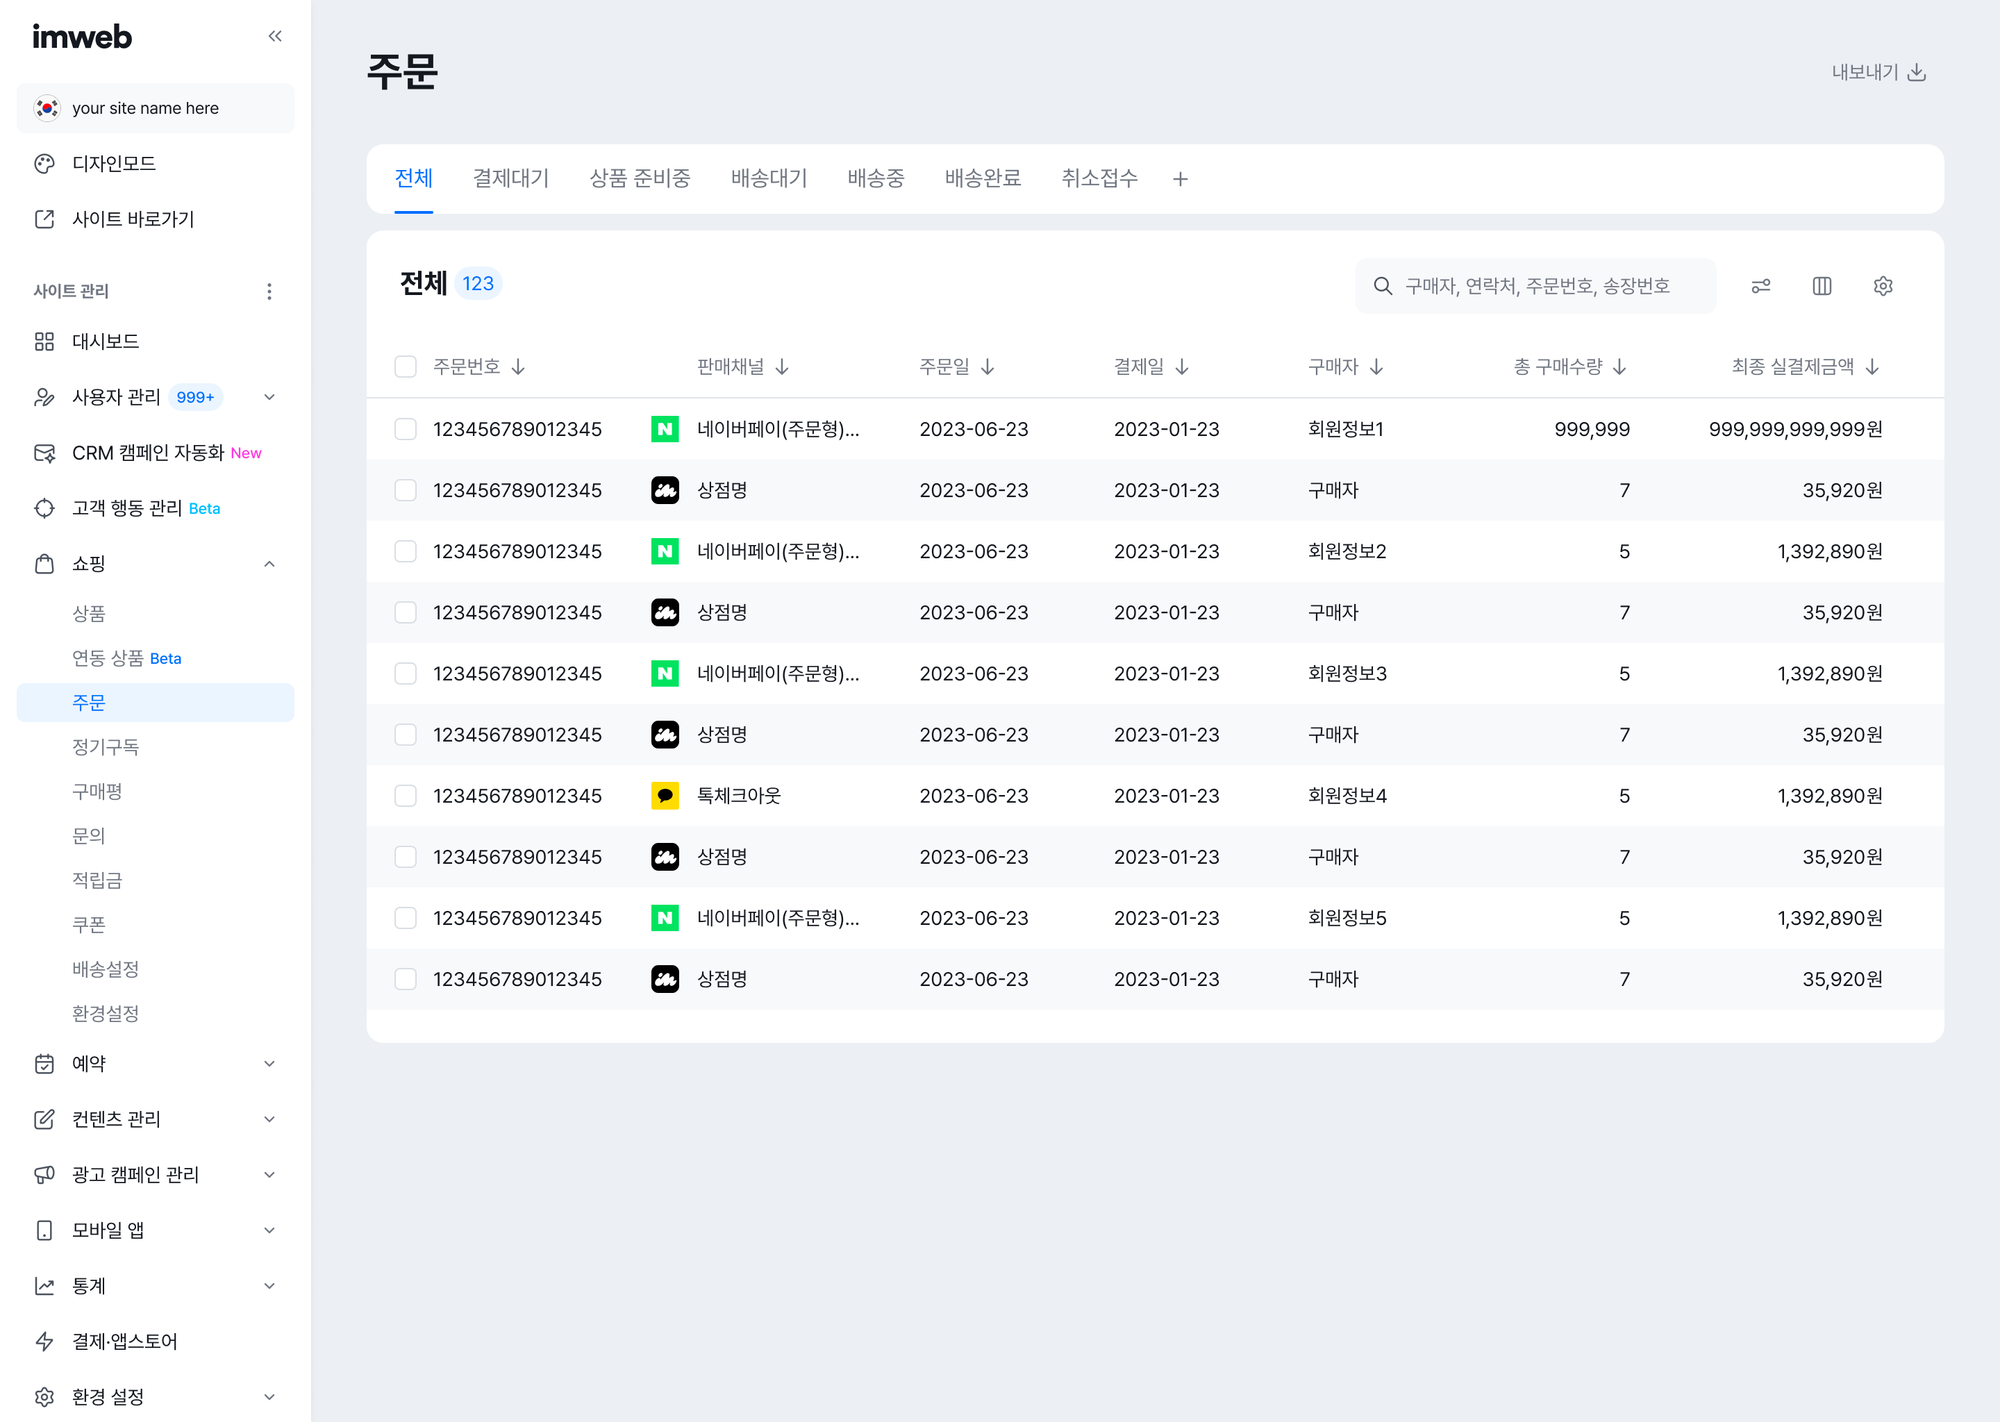The height and width of the screenshot is (1422, 2000).
Task: Check the 회원정보3 order row checkbox
Action: click(x=405, y=674)
